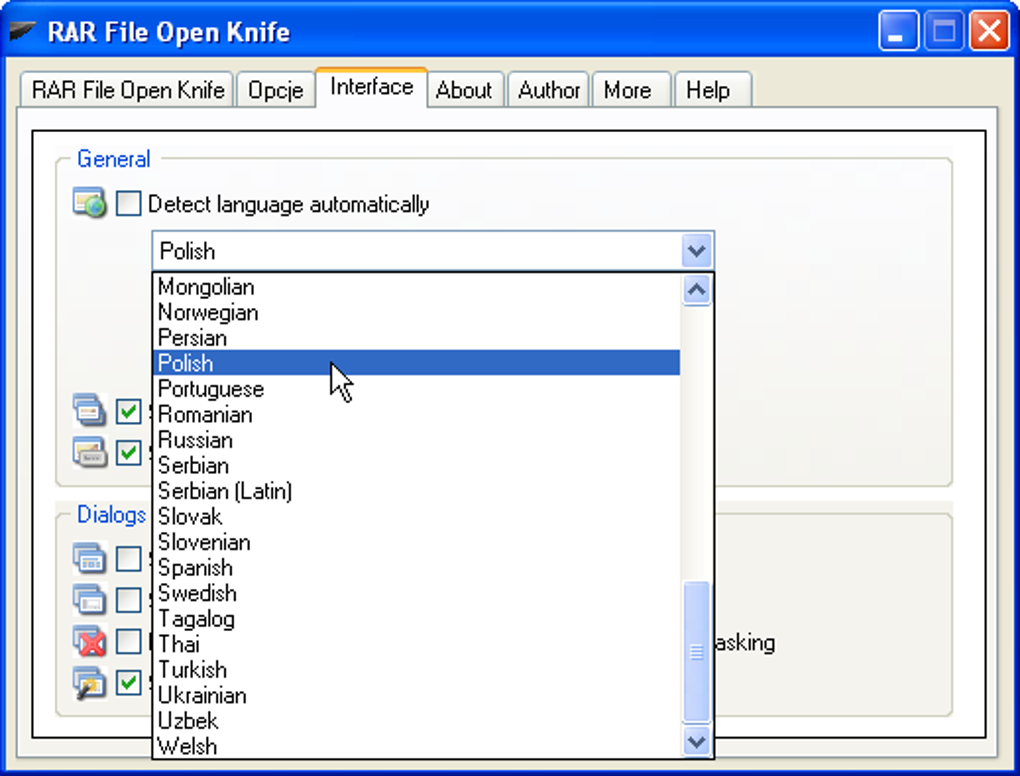Close the RAR File Open Knife window

[989, 31]
